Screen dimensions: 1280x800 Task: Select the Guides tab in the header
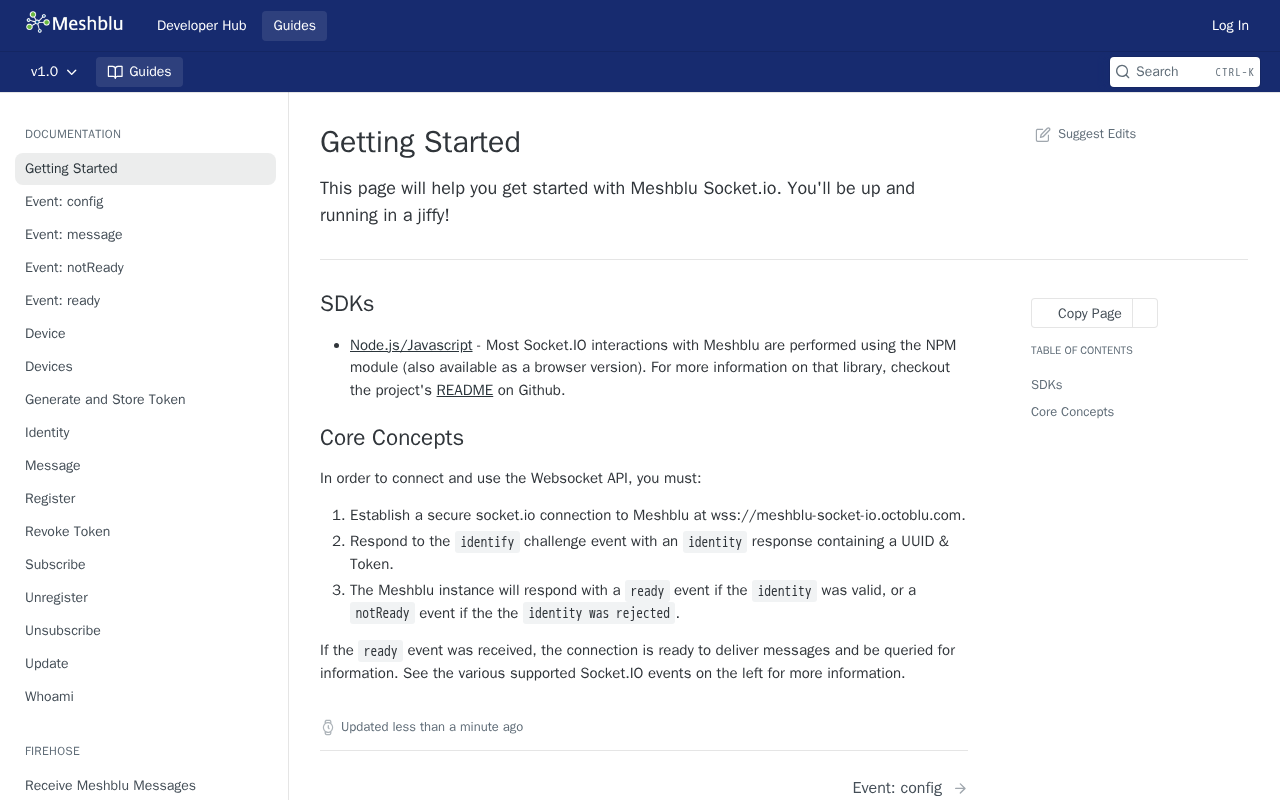[294, 26]
